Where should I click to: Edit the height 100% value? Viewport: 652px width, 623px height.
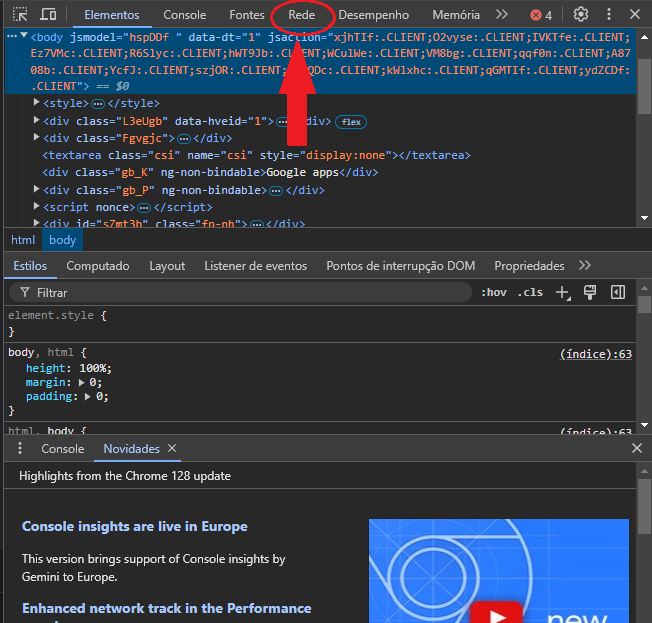(x=93, y=368)
